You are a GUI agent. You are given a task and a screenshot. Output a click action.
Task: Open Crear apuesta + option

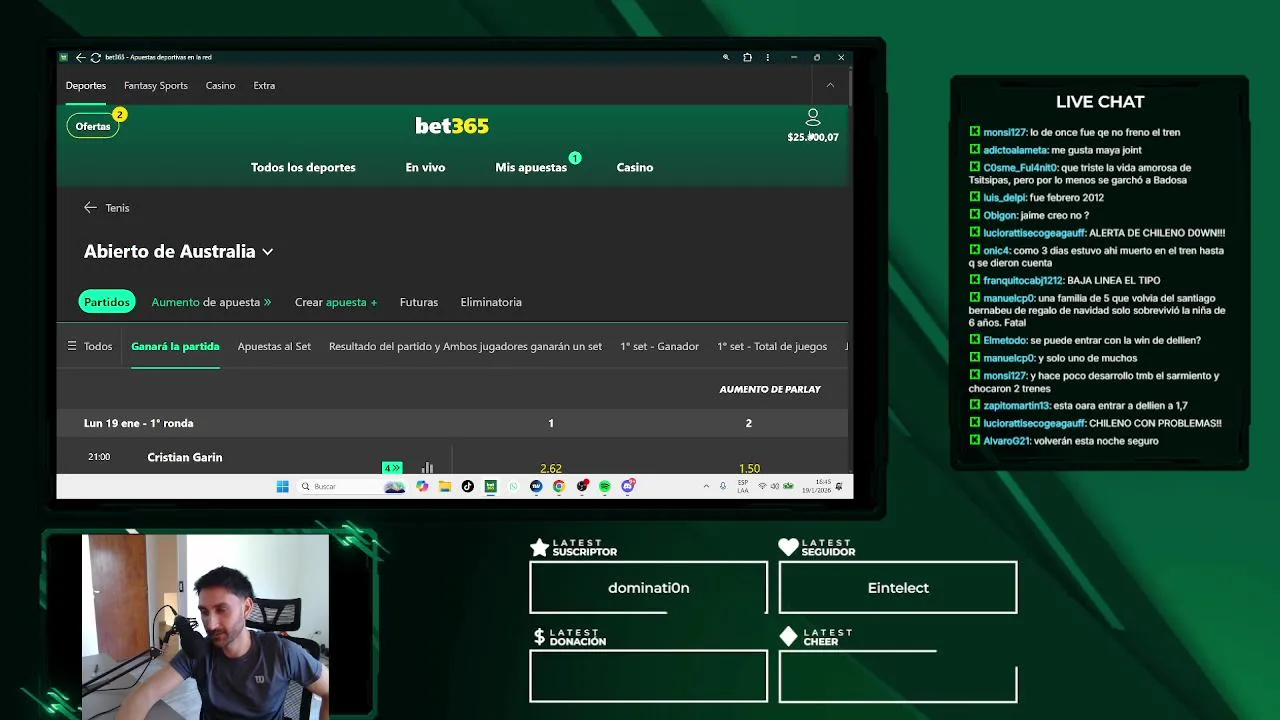click(x=336, y=302)
